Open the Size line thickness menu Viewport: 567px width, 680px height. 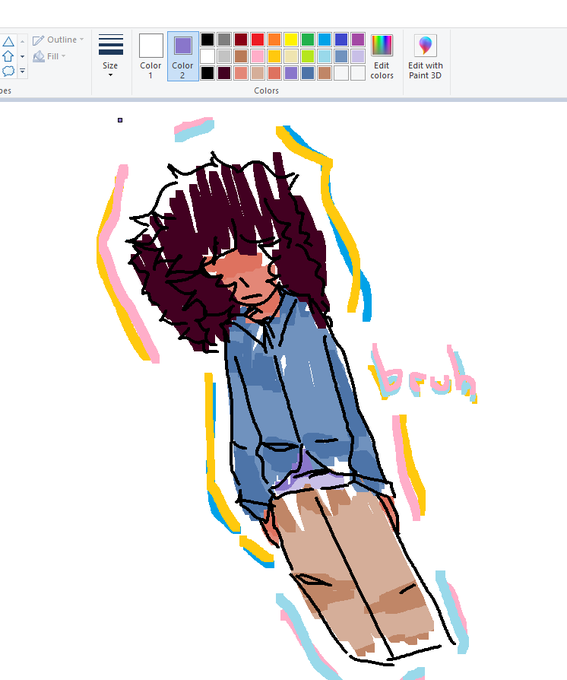pyautogui.click(x=110, y=56)
